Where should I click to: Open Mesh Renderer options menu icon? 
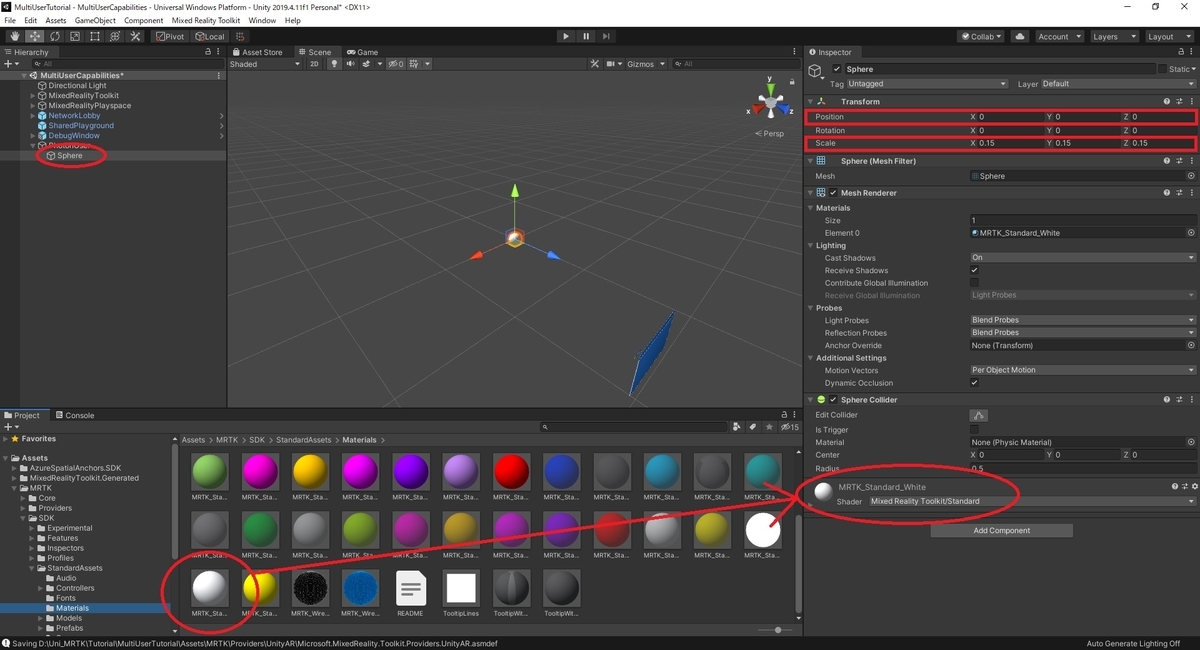1191,192
